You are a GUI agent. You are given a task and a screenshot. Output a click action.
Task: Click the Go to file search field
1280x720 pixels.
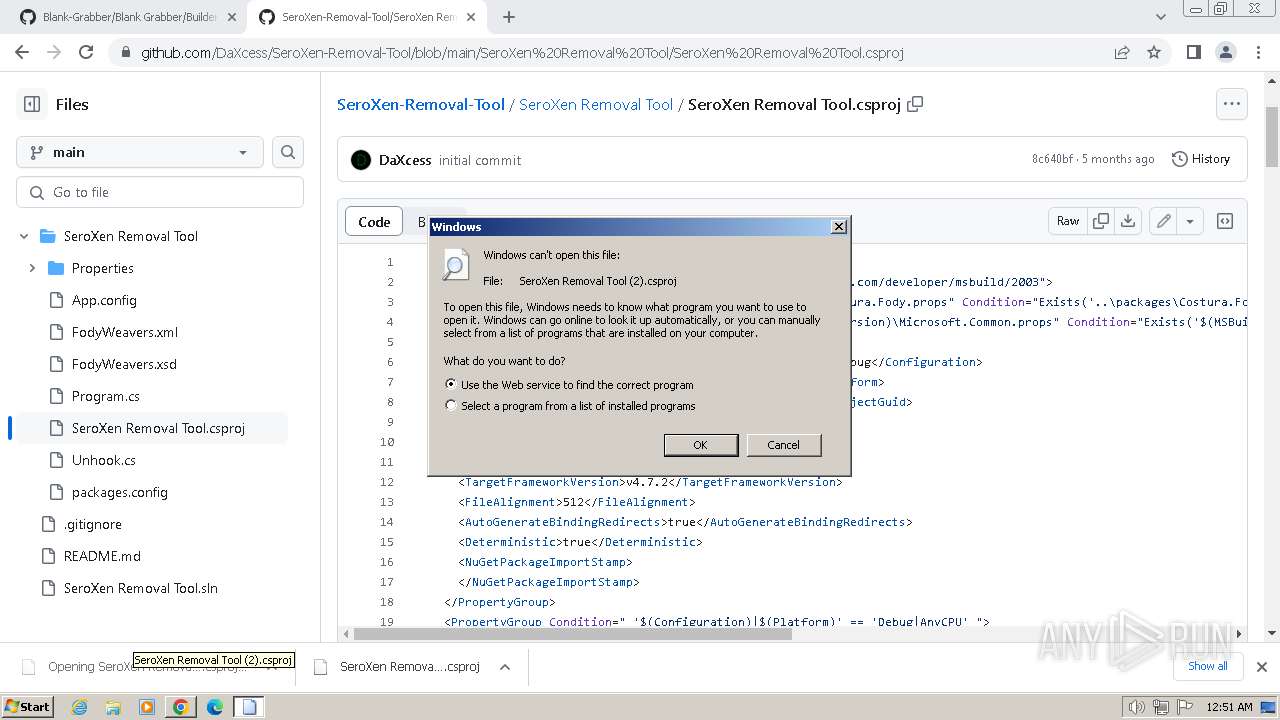(160, 192)
